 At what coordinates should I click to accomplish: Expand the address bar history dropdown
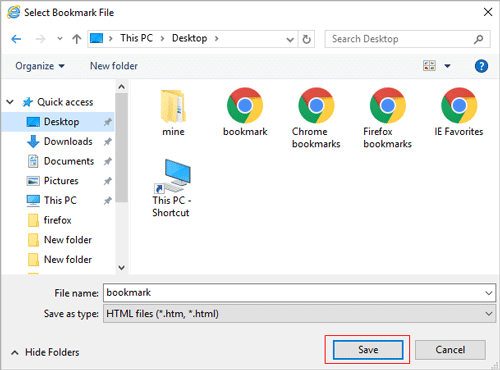pyautogui.click(x=290, y=40)
